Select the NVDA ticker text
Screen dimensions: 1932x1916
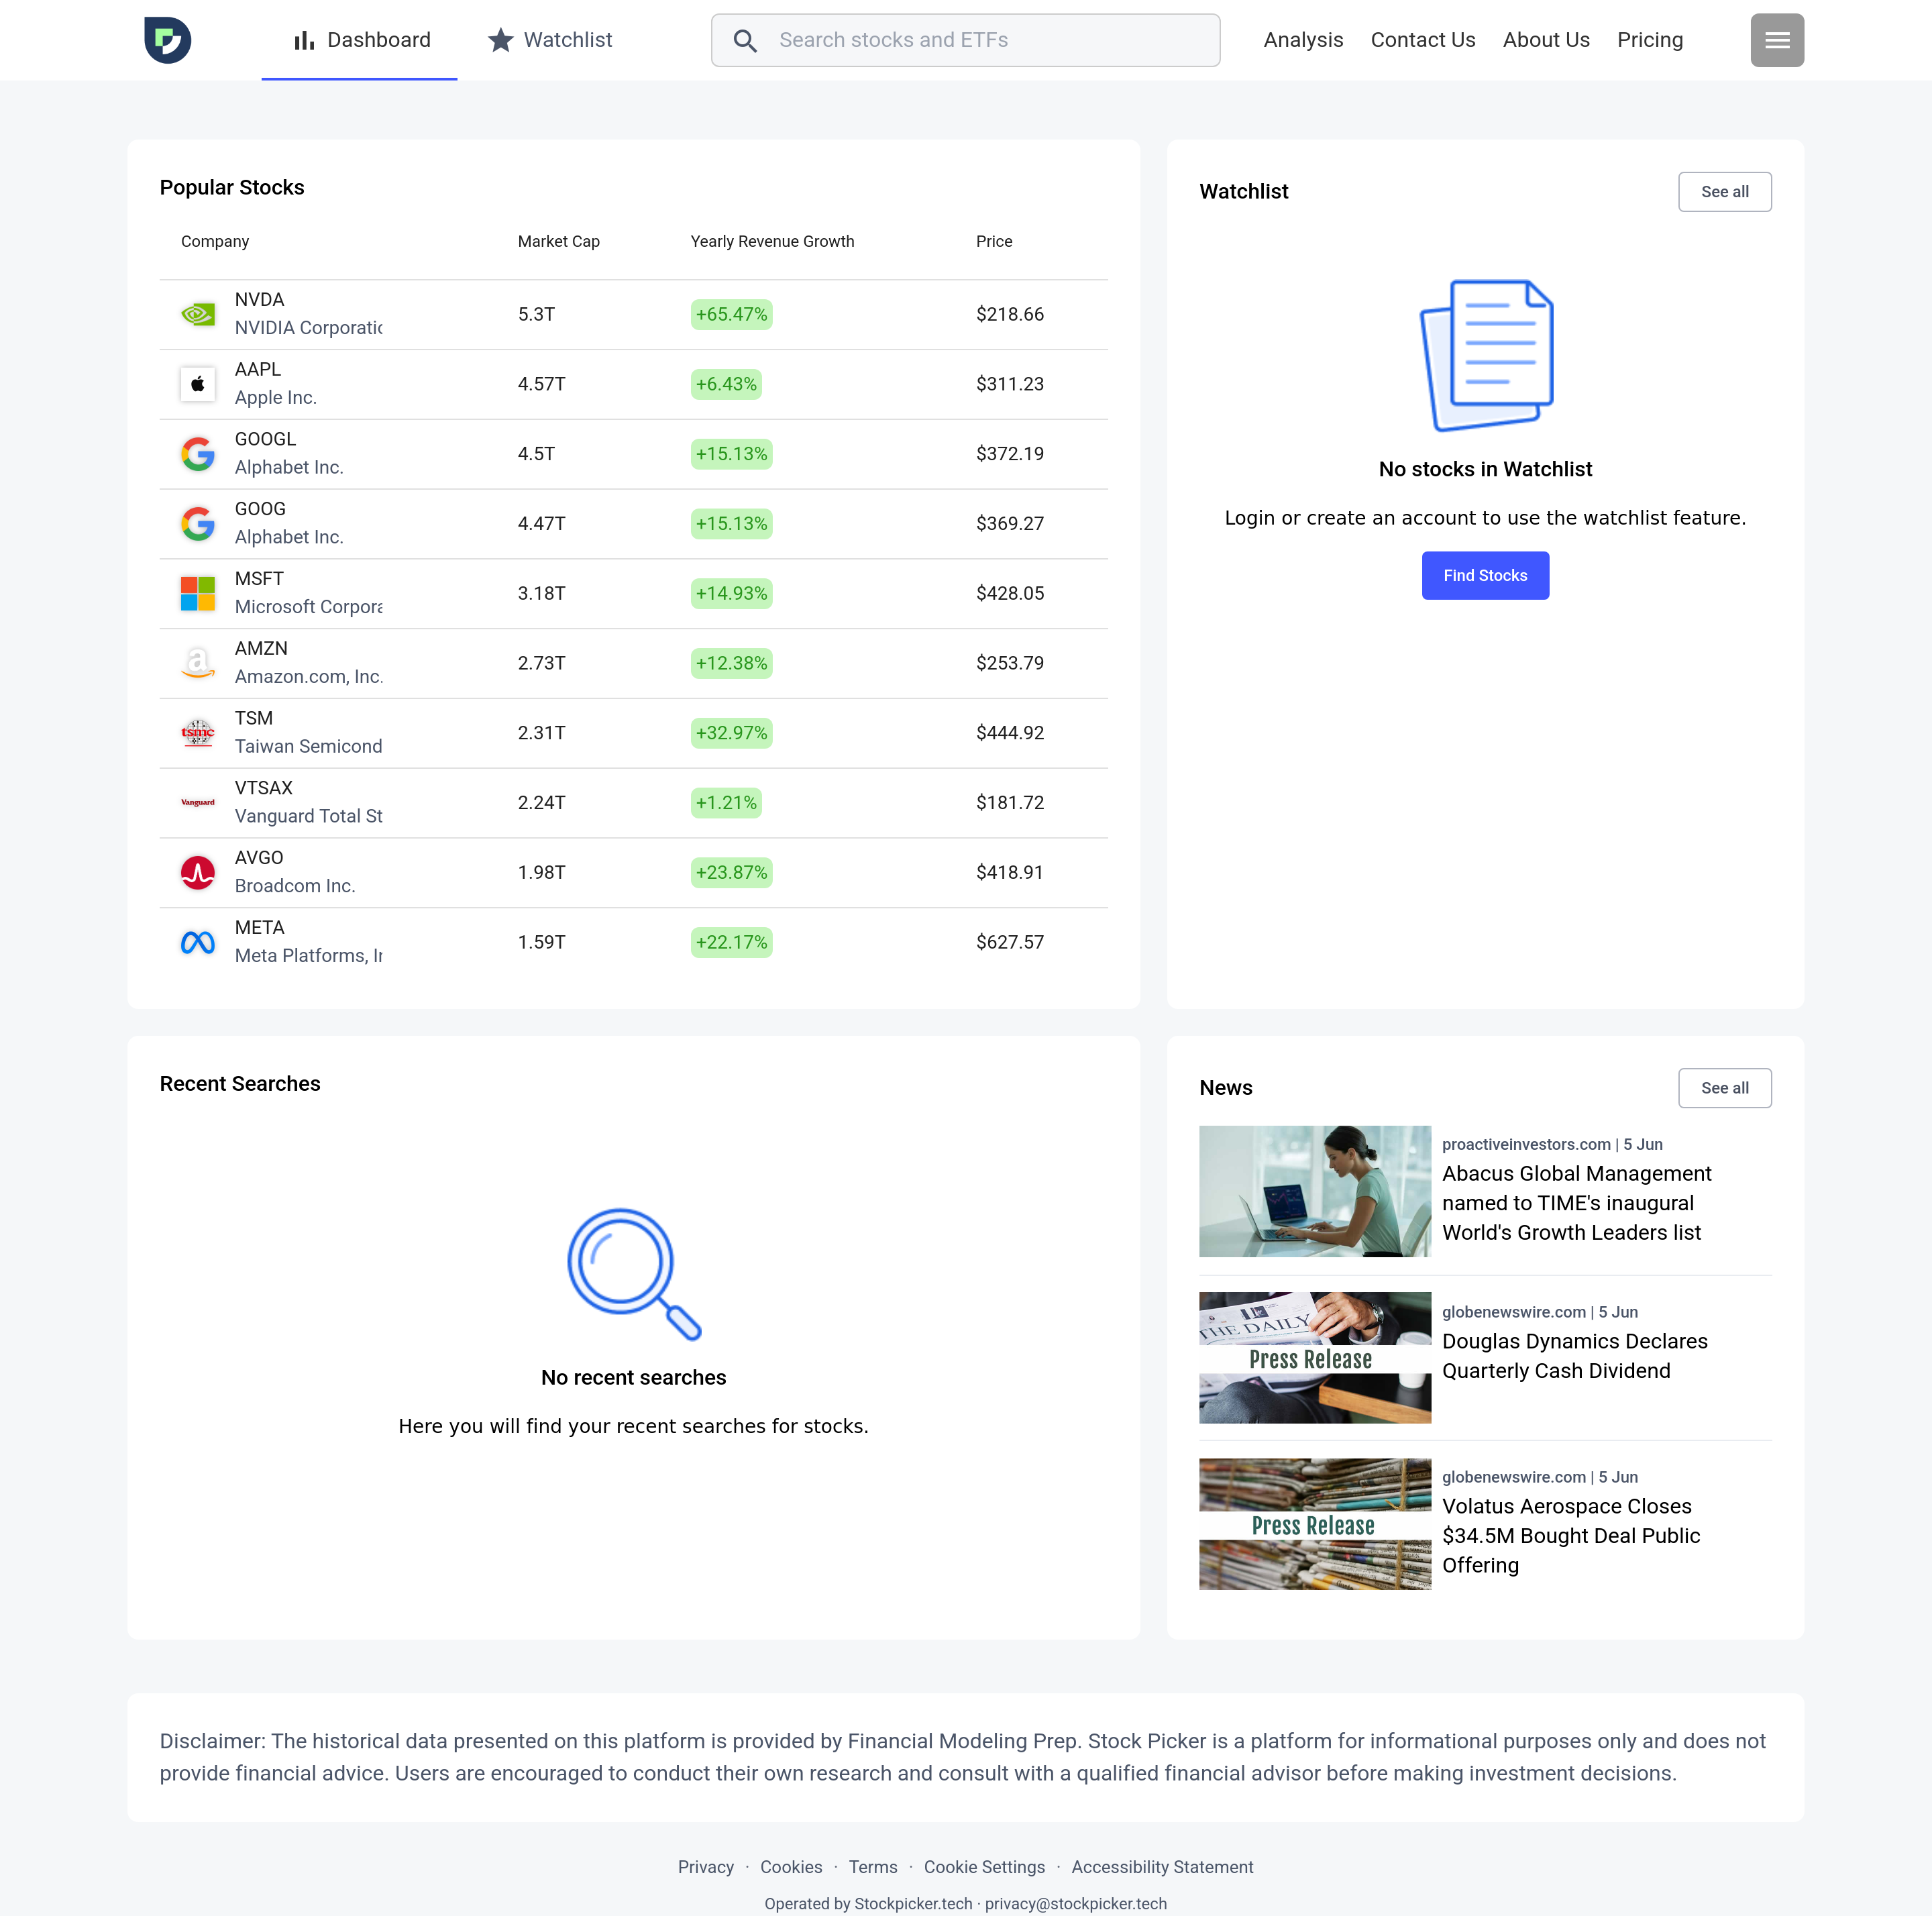[260, 300]
